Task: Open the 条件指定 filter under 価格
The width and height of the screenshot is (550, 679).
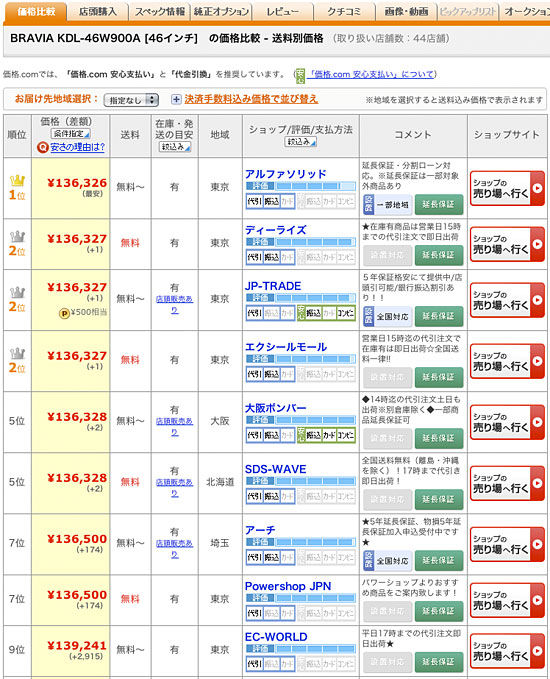Action: pos(71,133)
